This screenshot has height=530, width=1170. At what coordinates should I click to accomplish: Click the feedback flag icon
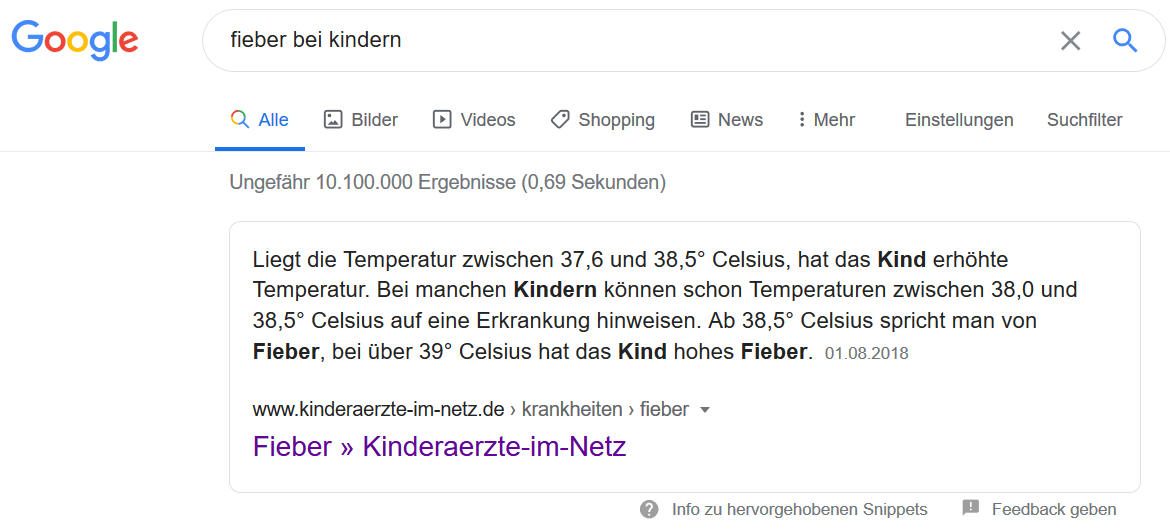tap(970, 509)
